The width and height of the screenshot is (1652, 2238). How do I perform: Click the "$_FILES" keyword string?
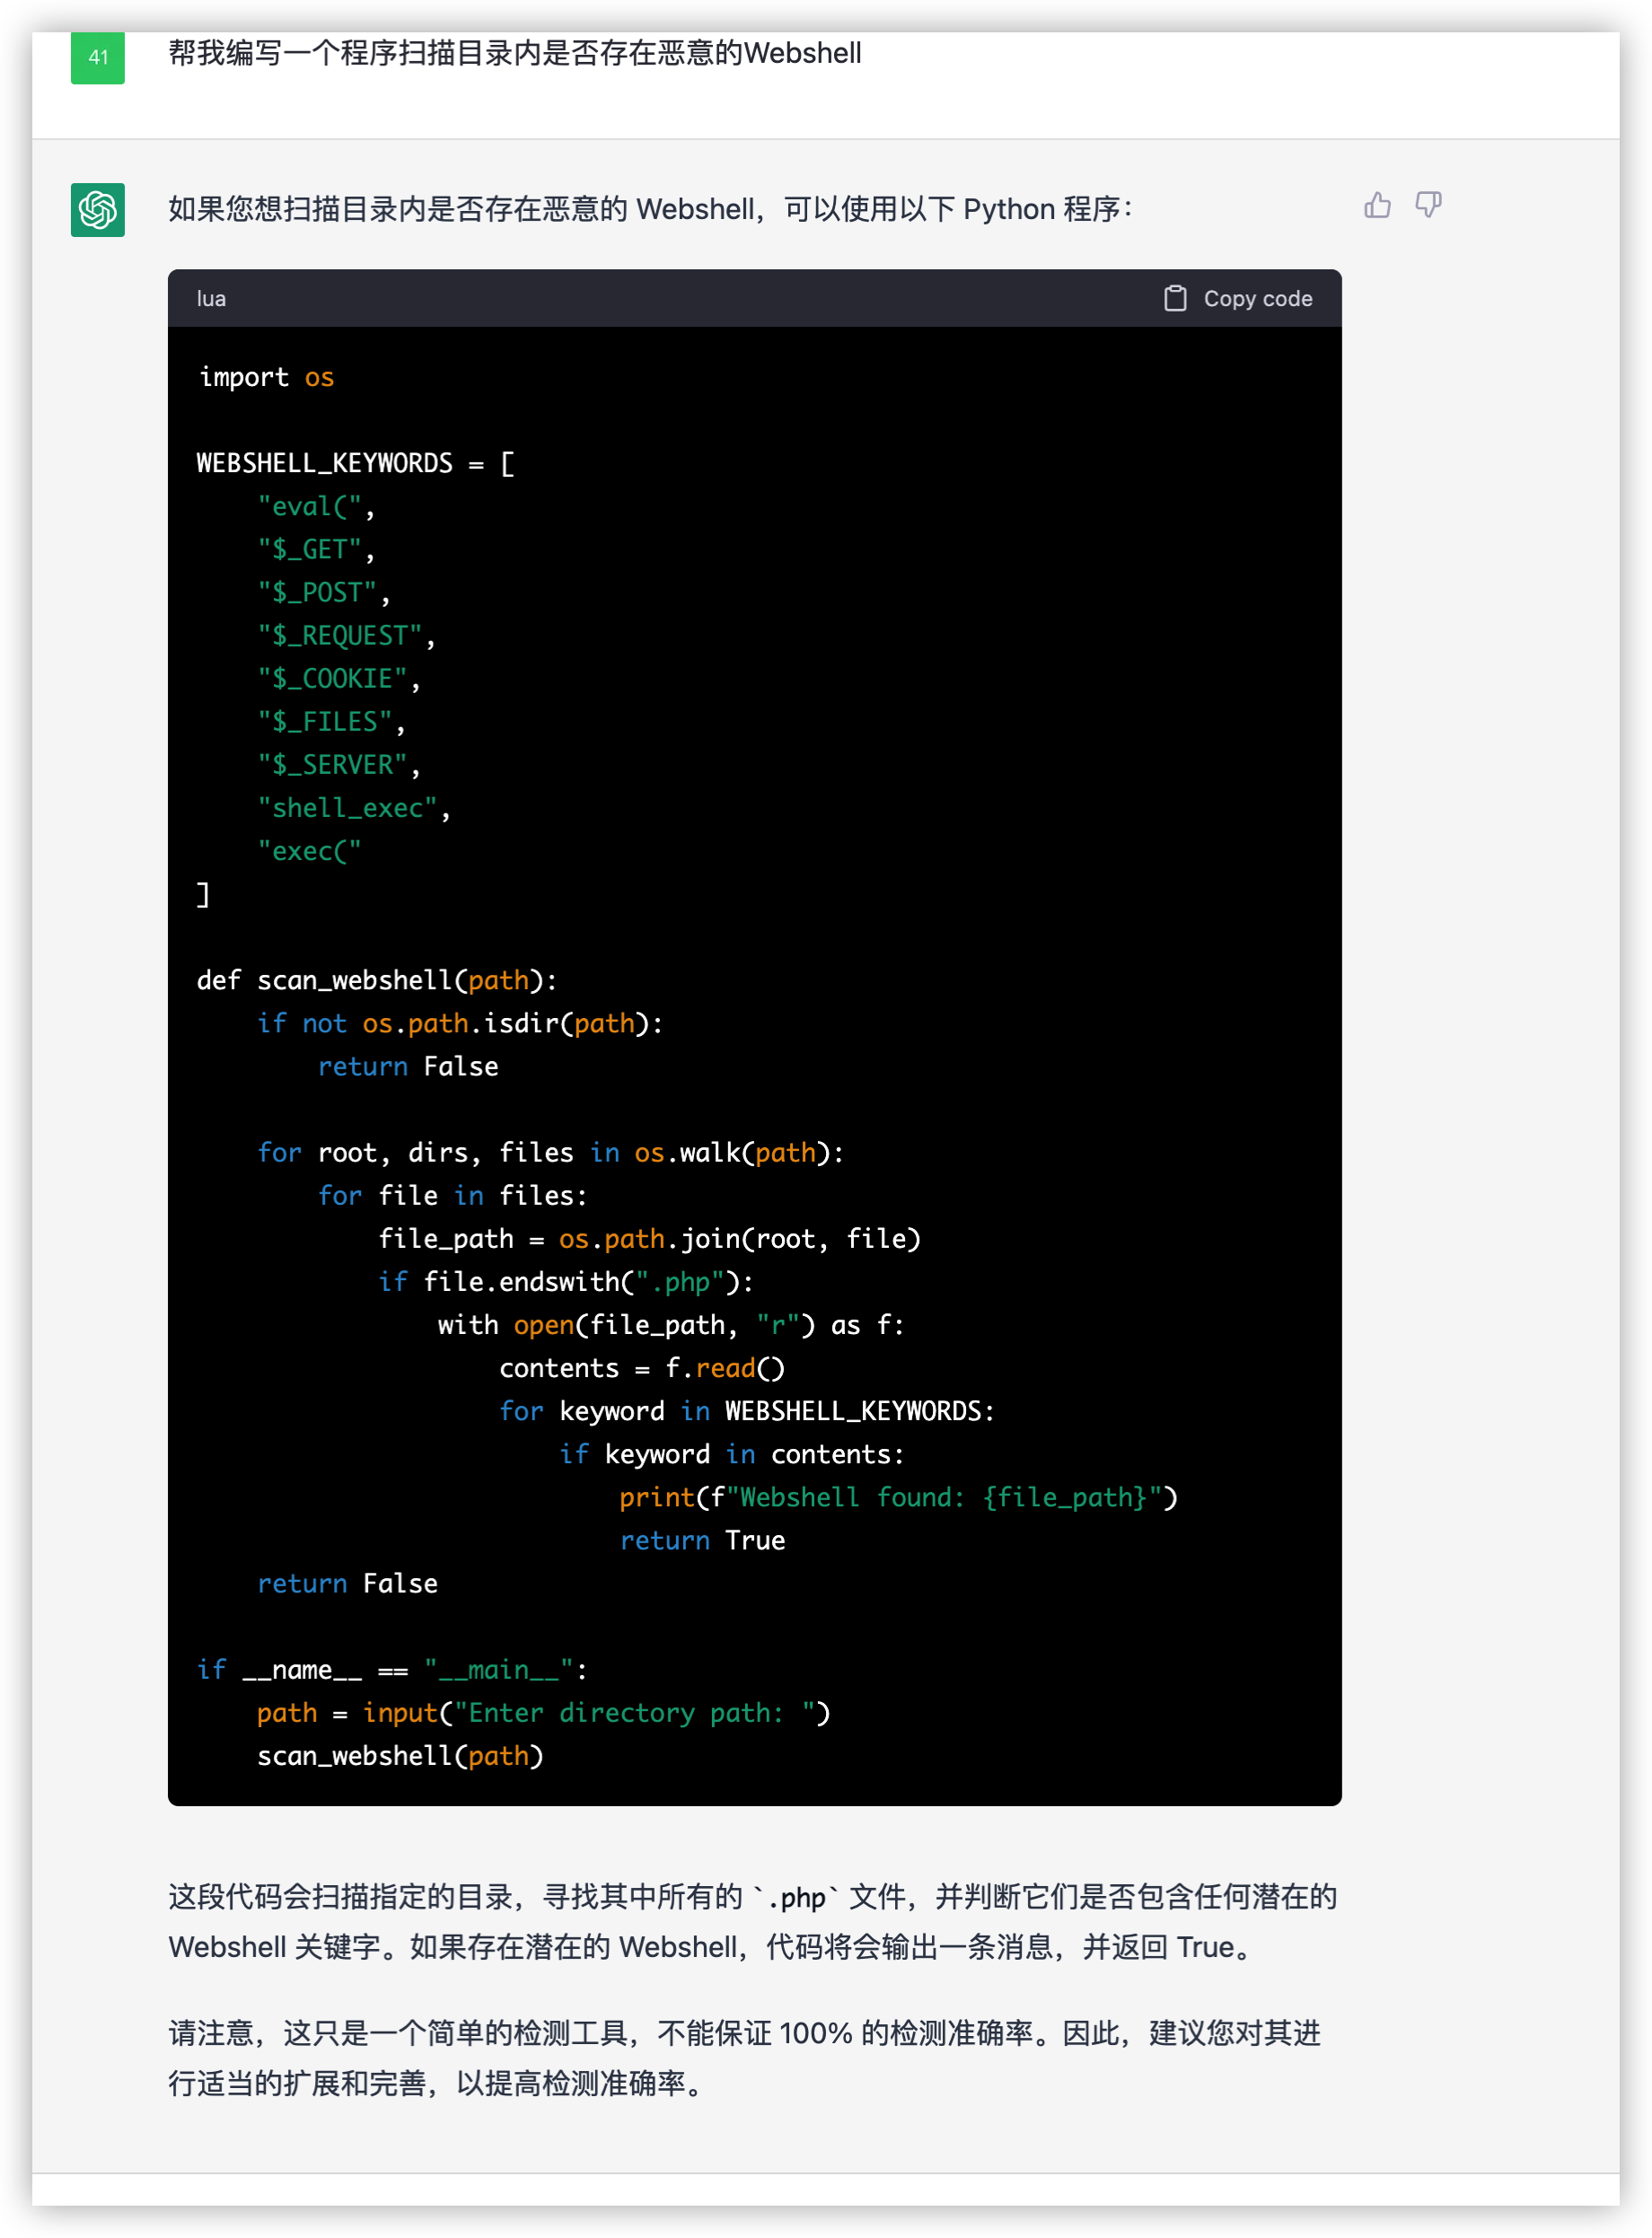coord(325,721)
